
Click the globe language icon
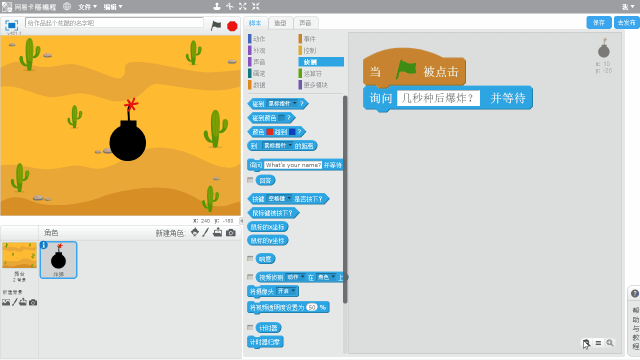(67, 7)
